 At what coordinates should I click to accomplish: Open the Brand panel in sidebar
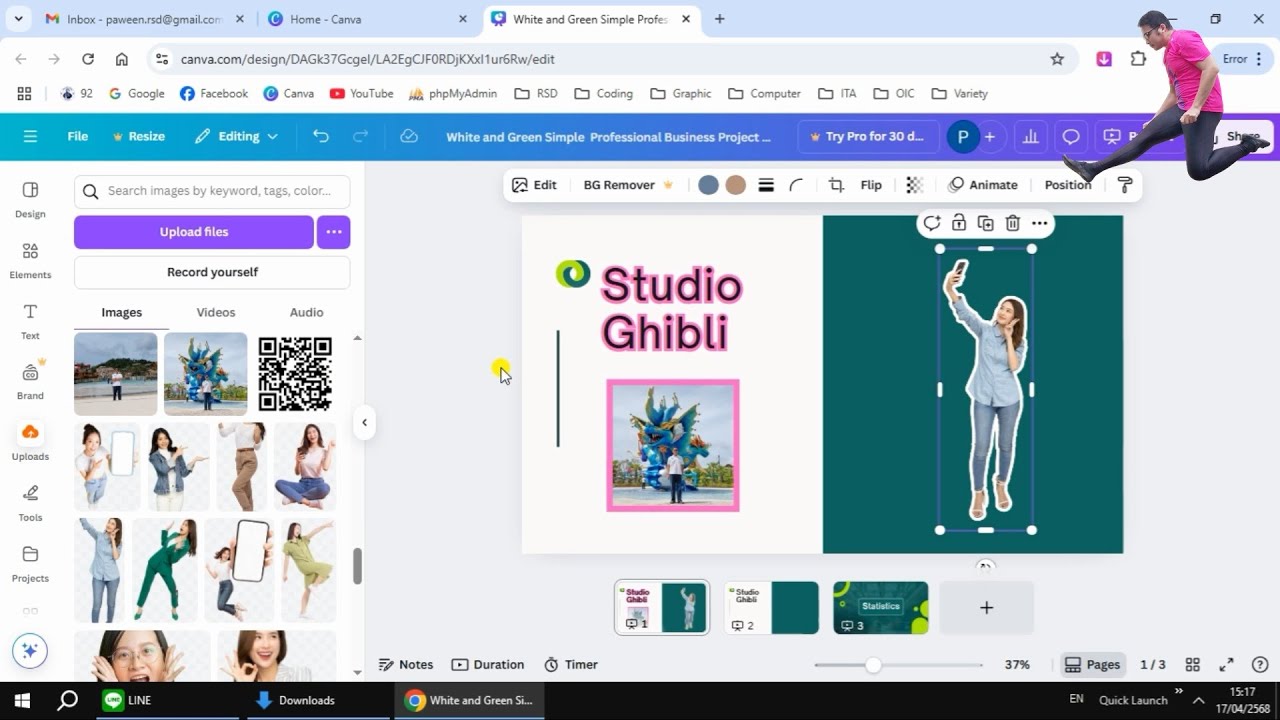point(30,381)
